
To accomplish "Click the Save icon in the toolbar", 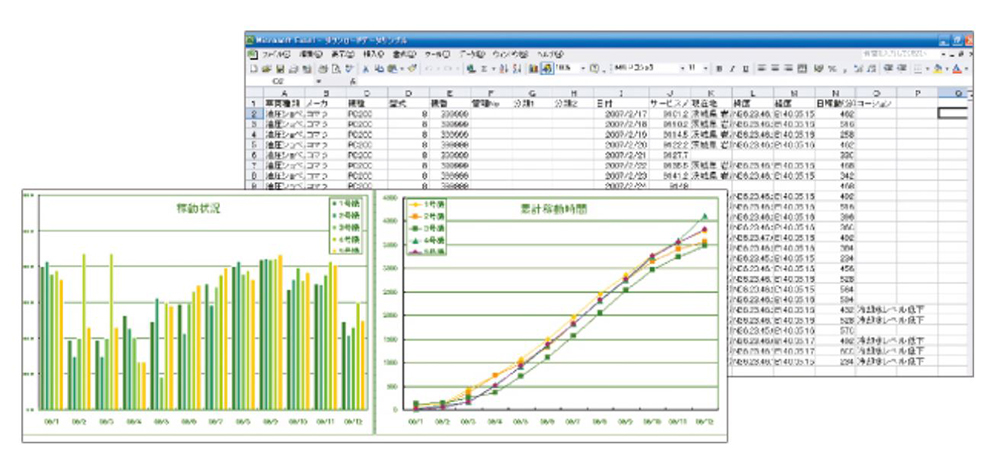I will [279, 69].
